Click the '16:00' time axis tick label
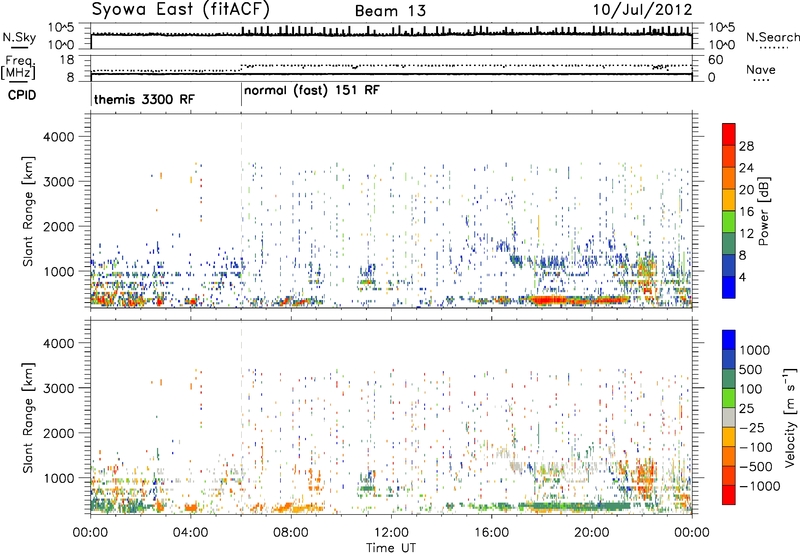800x554 pixels. point(491,533)
